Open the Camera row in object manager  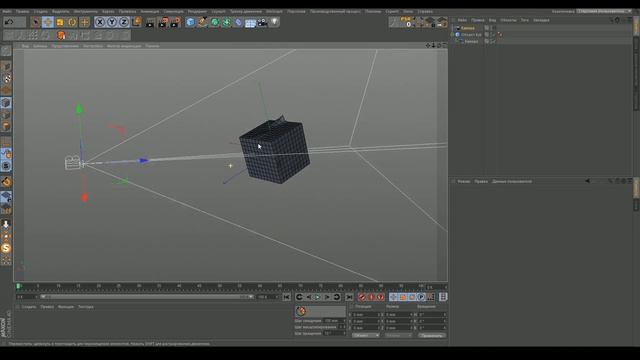click(x=468, y=28)
